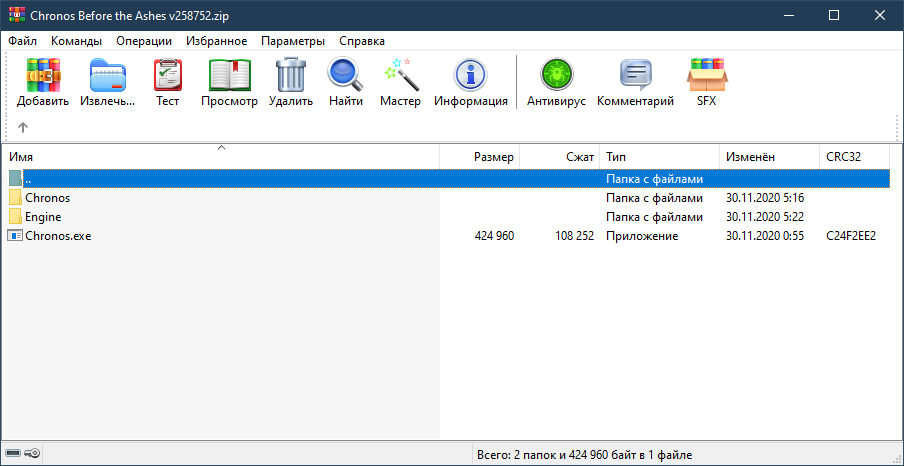Click the Удалить trash bin icon
Screen dimensions: 904x466
(x=291, y=76)
